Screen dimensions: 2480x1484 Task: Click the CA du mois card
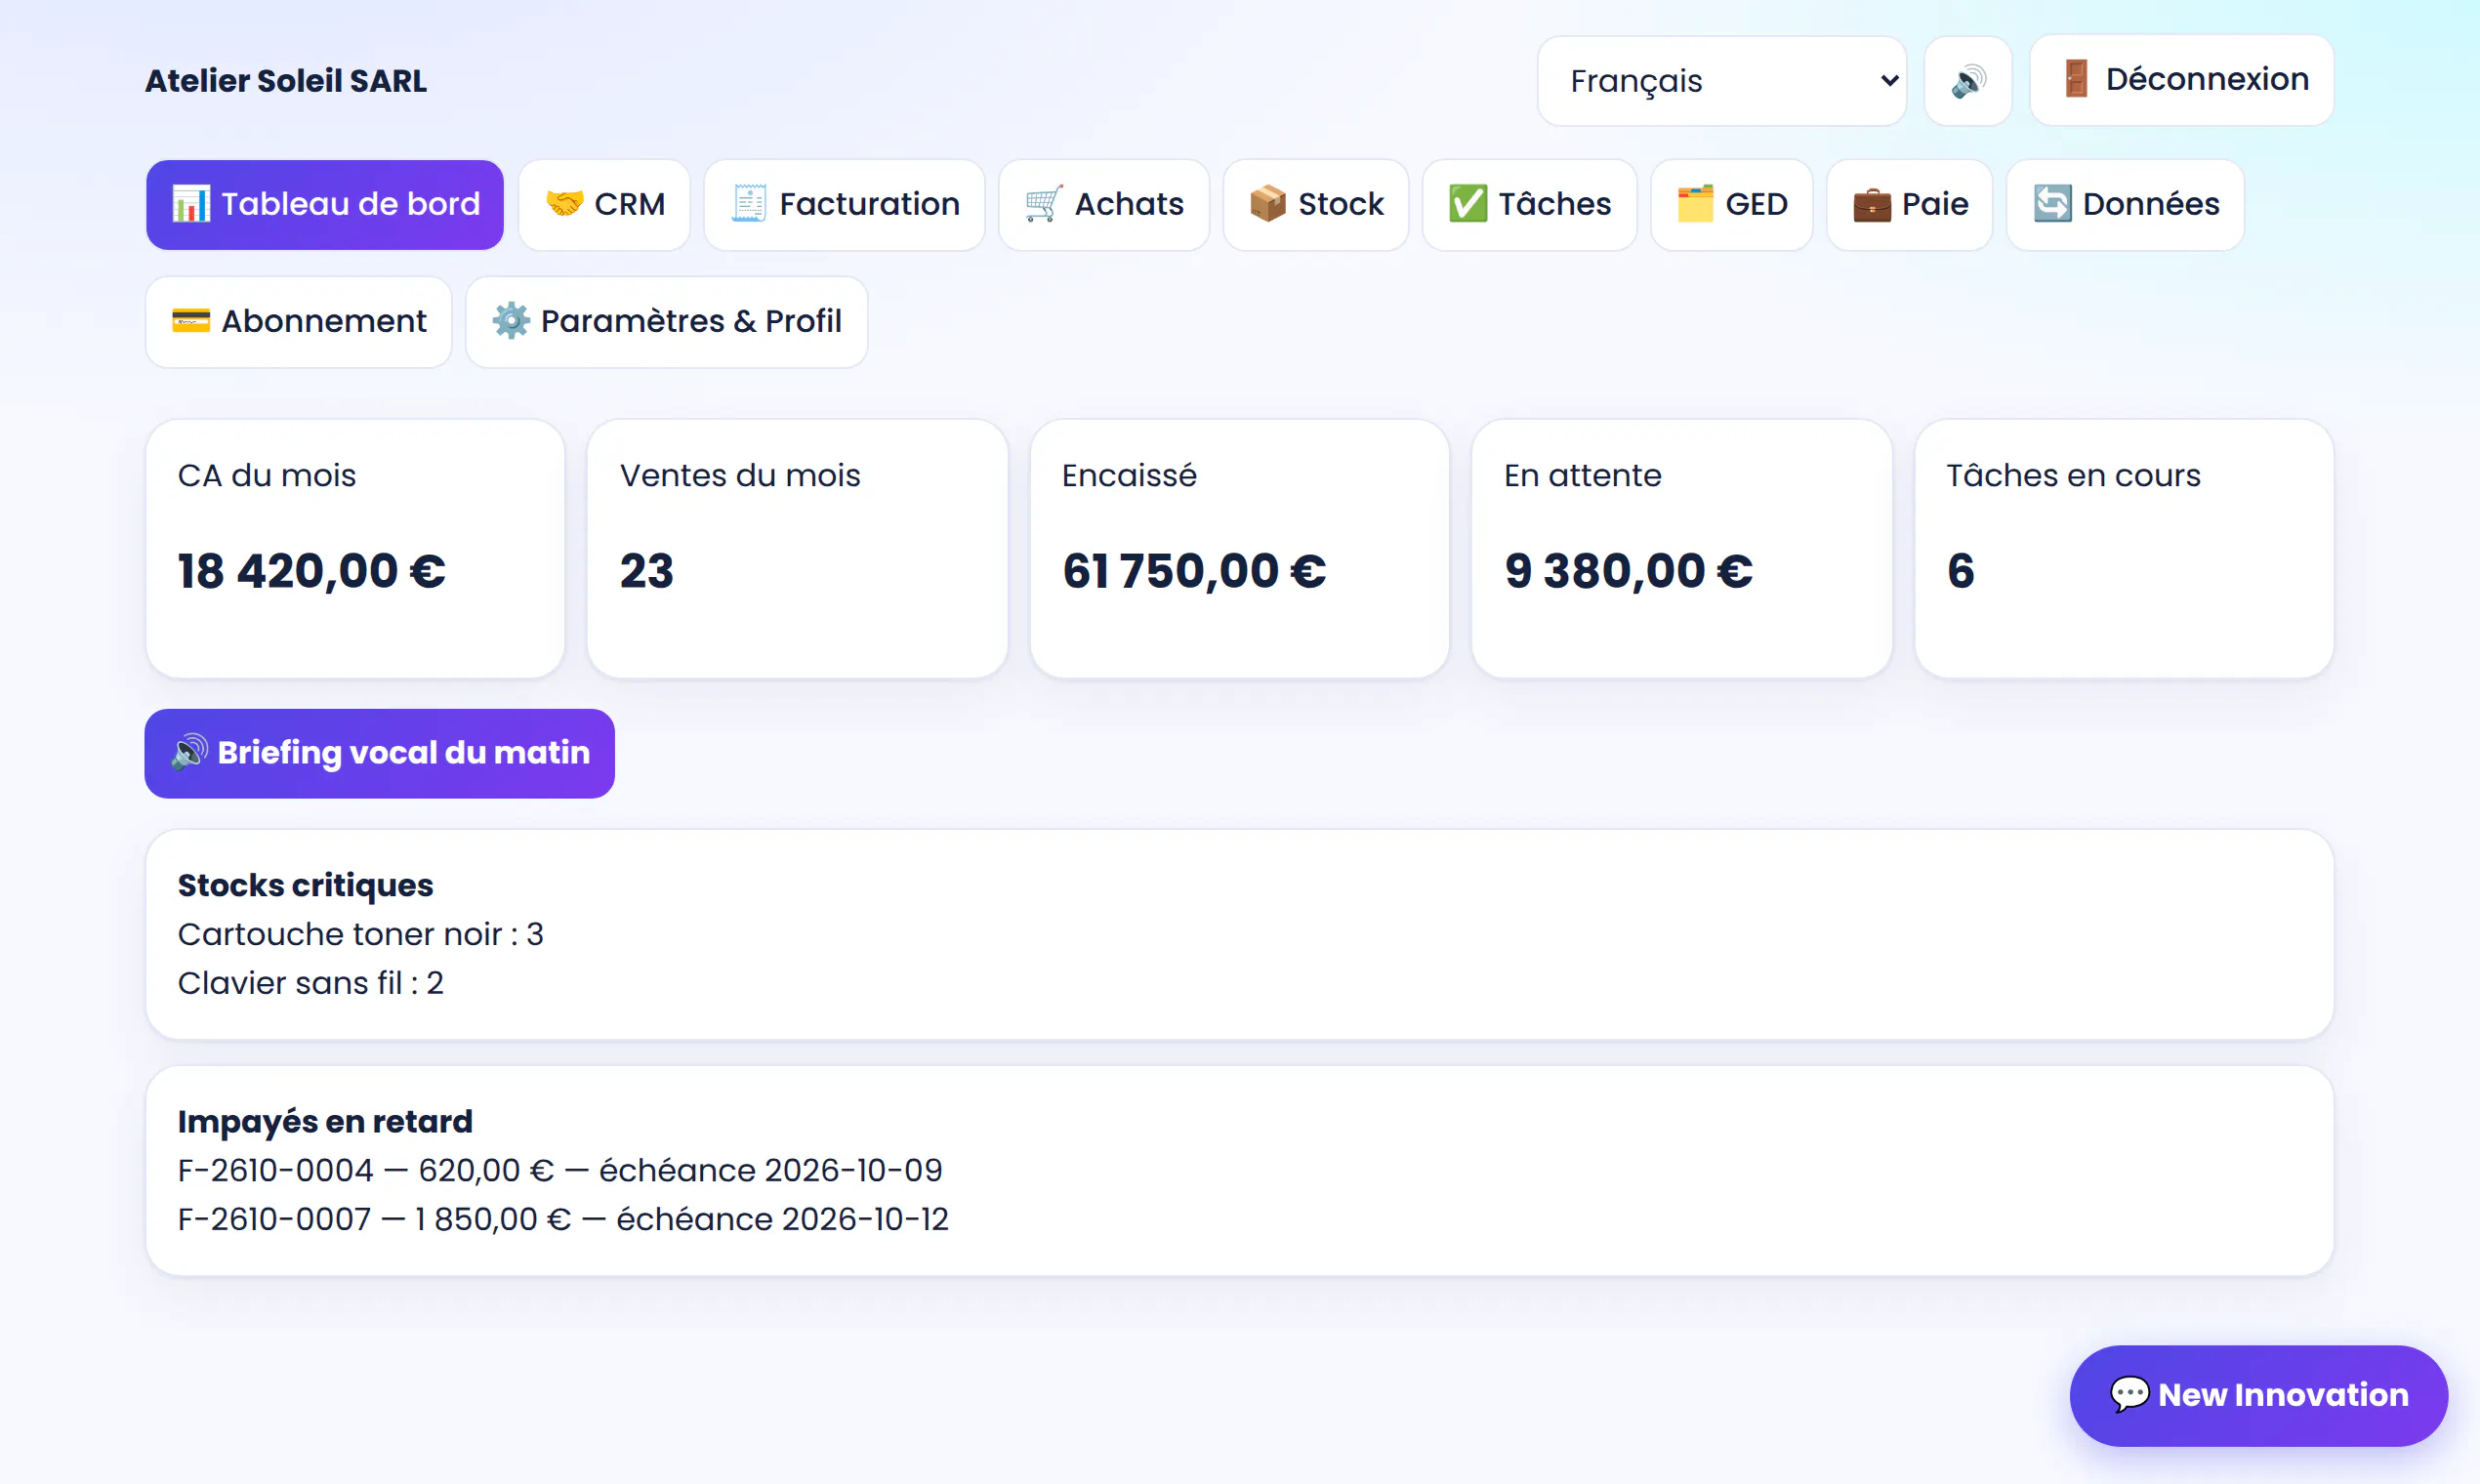pos(355,549)
